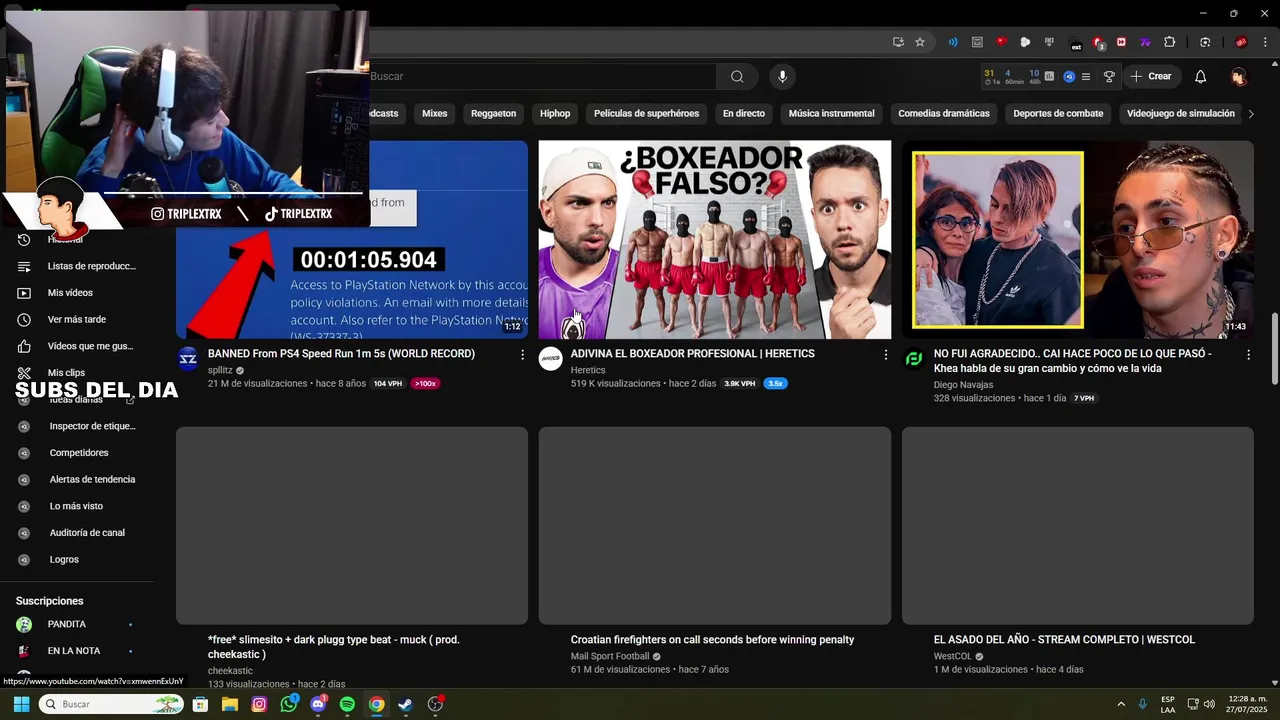The height and width of the screenshot is (720, 1280).
Task: Select the Mixes chip
Action: pyautogui.click(x=435, y=114)
